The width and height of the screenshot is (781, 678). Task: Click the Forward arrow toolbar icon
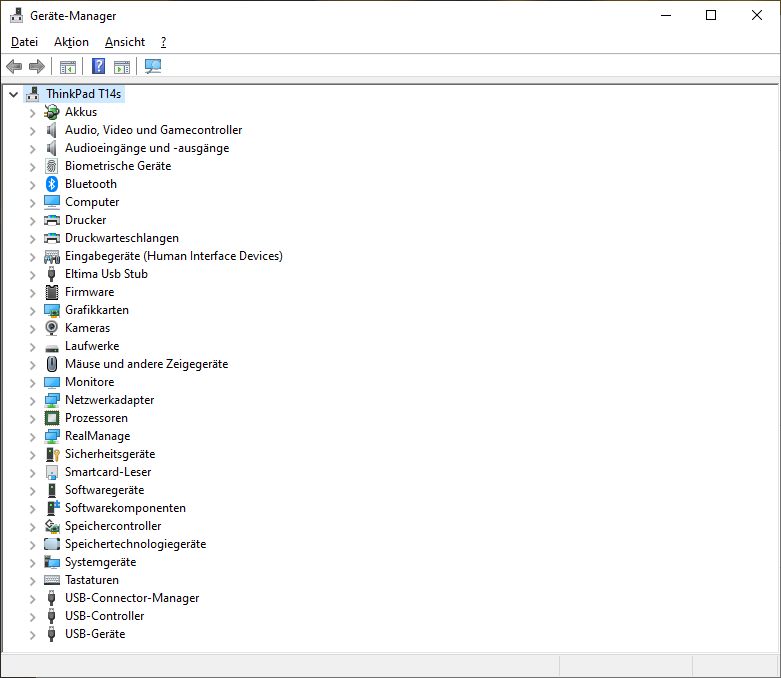click(37, 66)
